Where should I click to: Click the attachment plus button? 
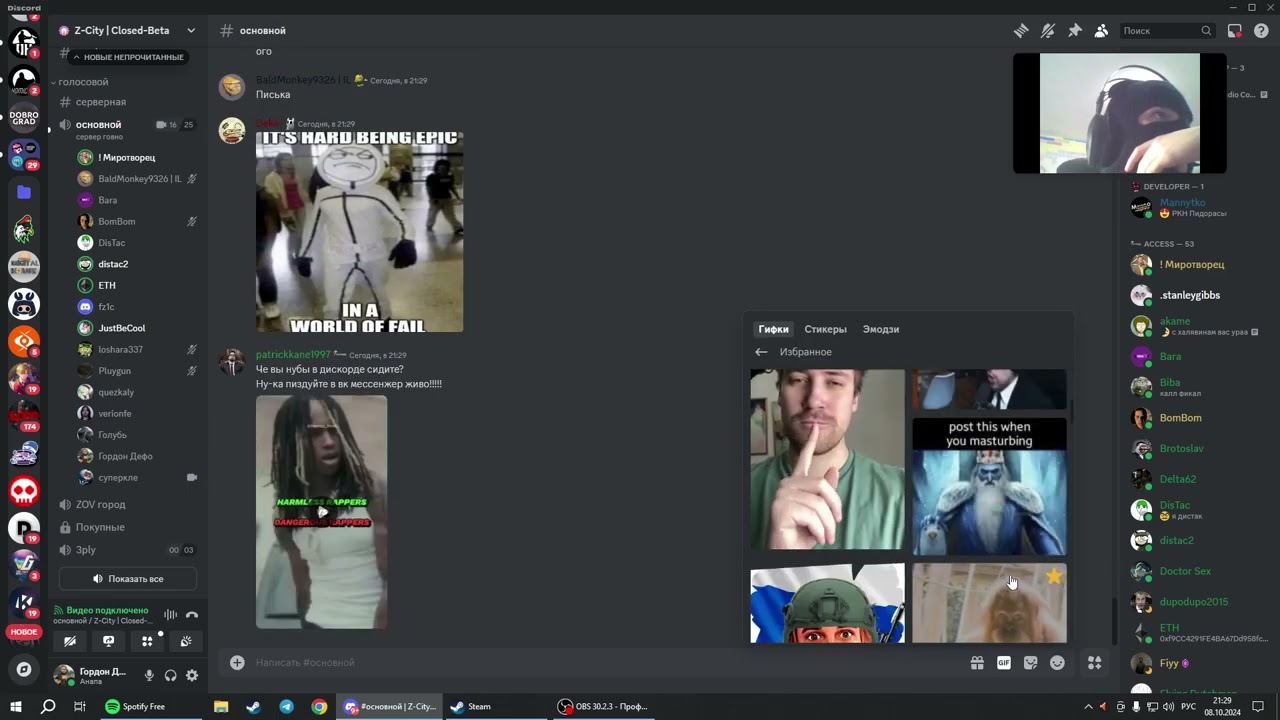click(237, 662)
